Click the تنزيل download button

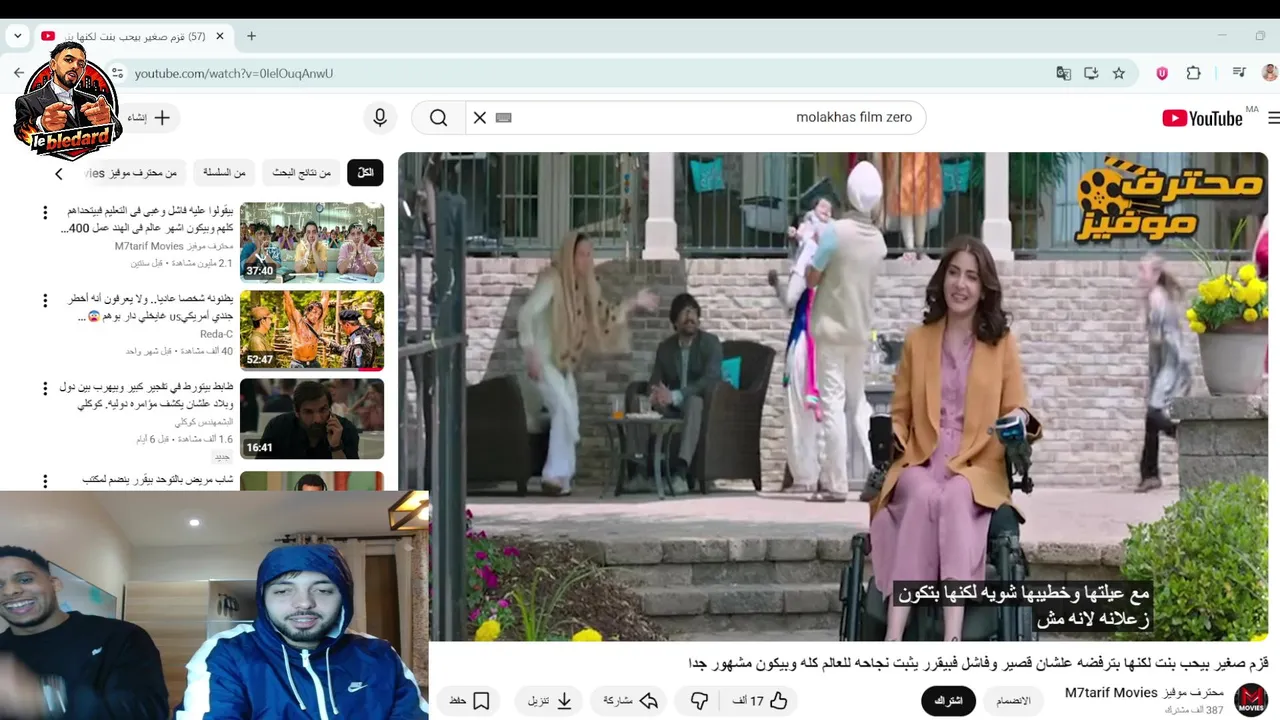tap(550, 701)
